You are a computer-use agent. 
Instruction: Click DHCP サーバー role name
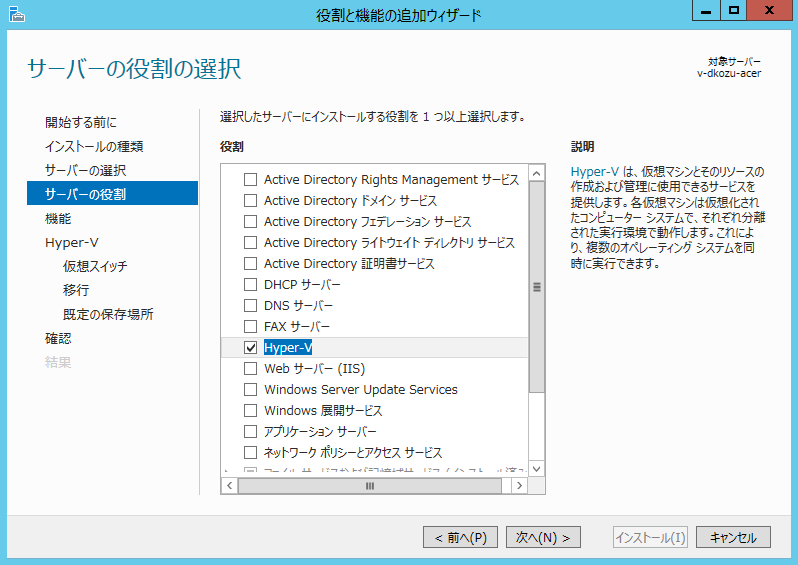pos(302,285)
